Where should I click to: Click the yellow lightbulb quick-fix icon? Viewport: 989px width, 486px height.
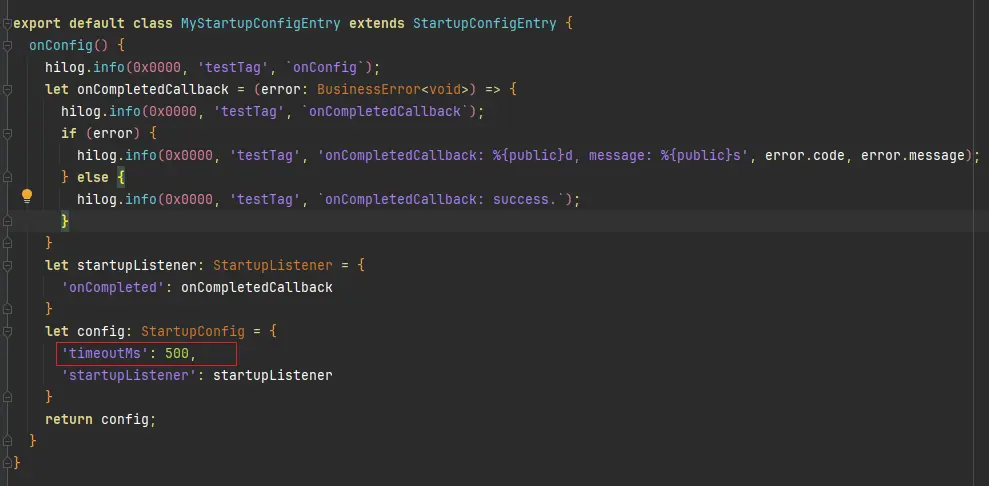[27, 196]
